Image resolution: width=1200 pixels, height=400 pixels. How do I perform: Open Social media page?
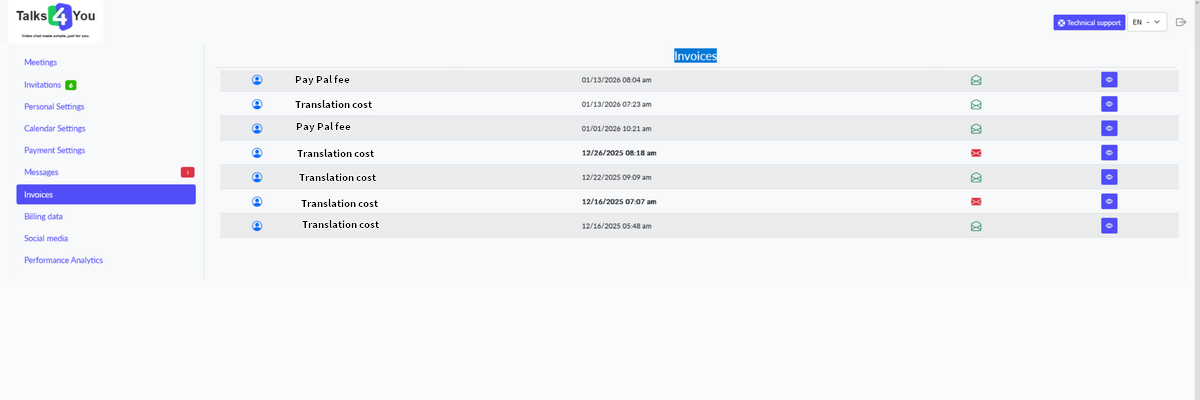point(46,238)
